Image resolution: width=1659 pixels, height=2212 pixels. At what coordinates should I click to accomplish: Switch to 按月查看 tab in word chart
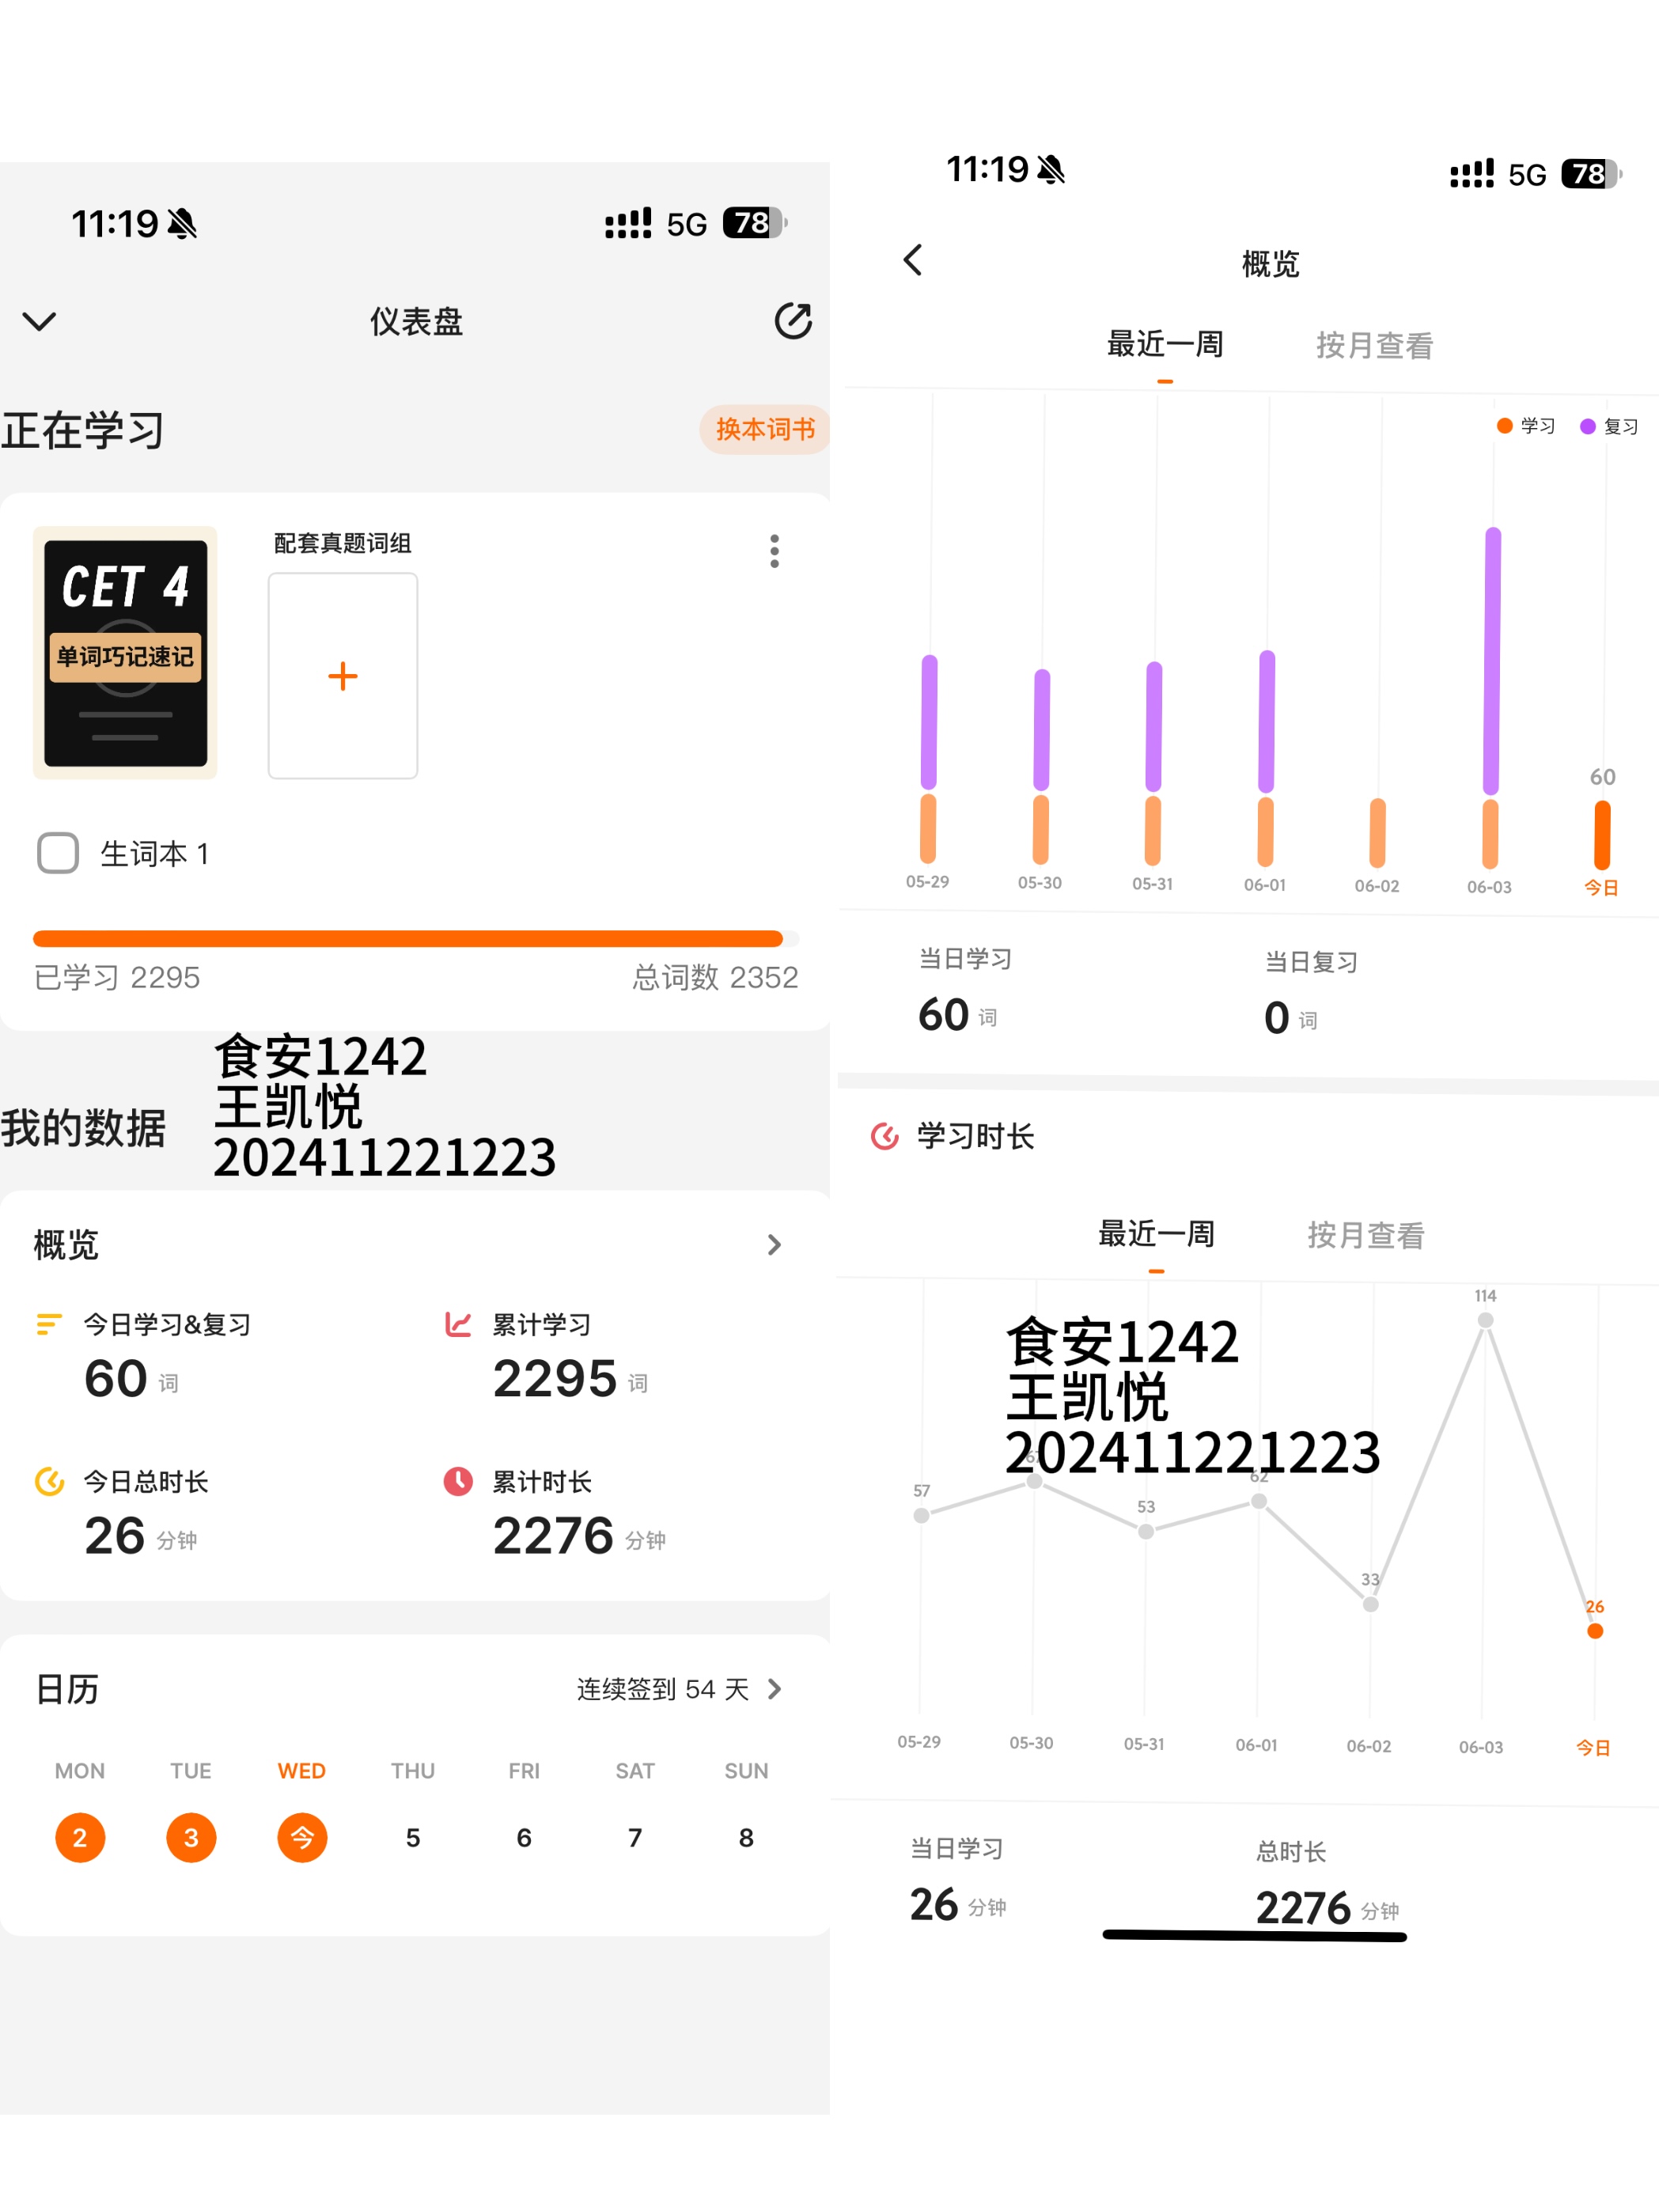(1374, 346)
